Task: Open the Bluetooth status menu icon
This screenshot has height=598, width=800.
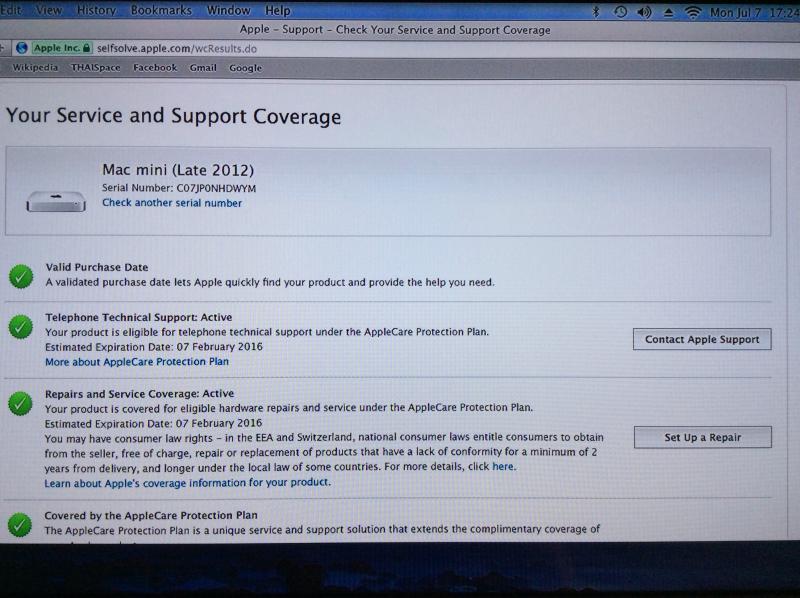Action: 595,11
